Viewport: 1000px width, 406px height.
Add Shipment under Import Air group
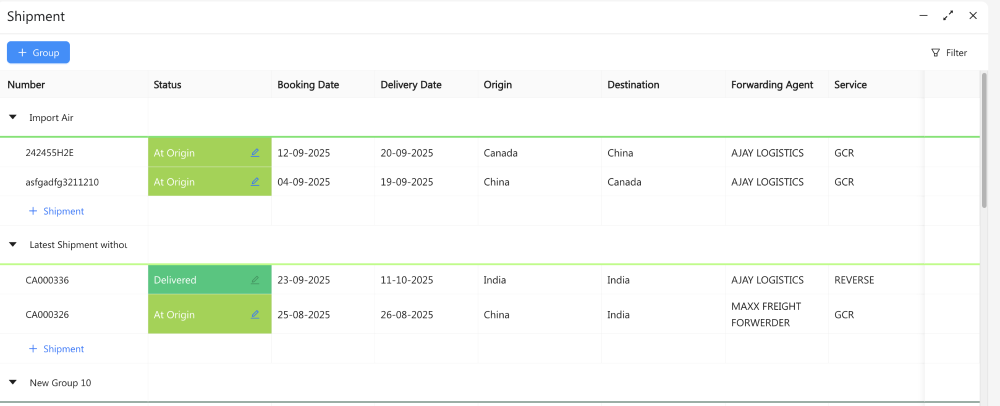[56, 211]
